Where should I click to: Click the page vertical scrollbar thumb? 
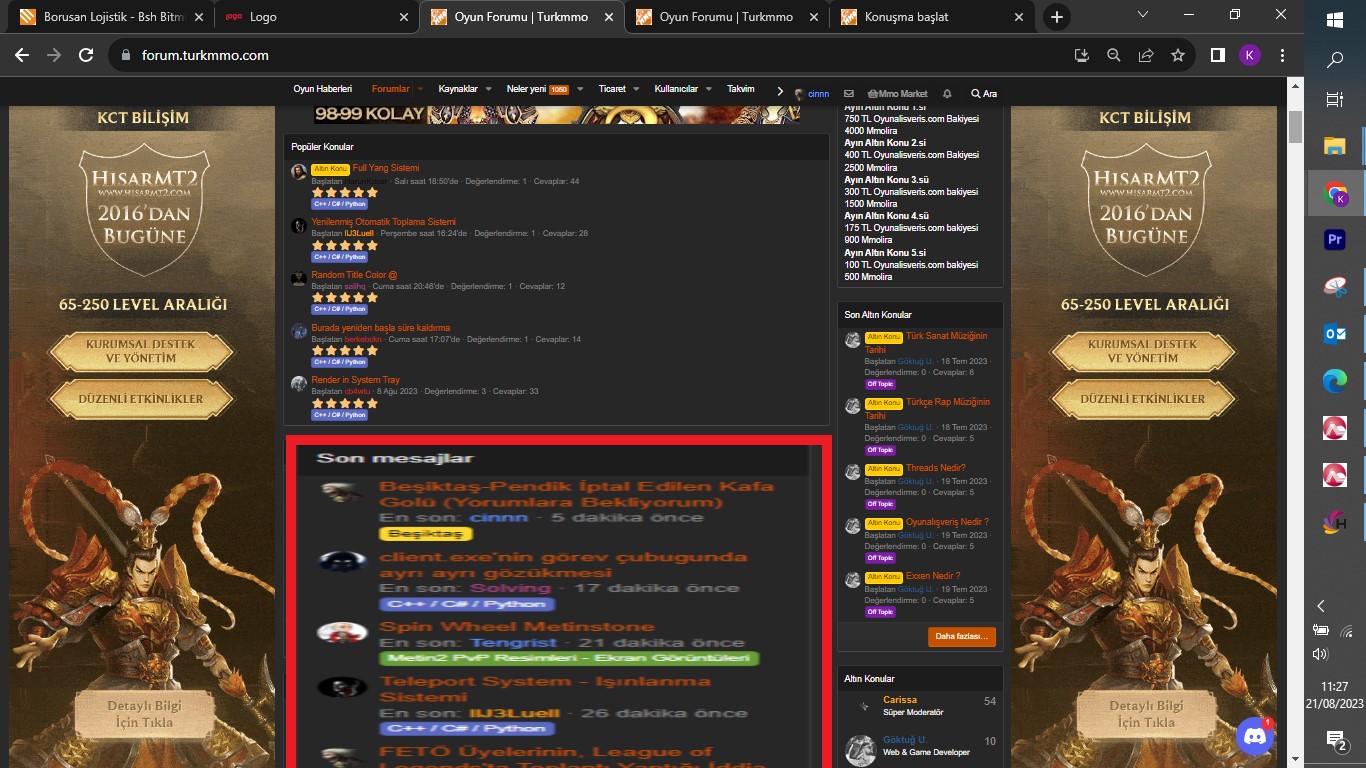[x=1295, y=127]
